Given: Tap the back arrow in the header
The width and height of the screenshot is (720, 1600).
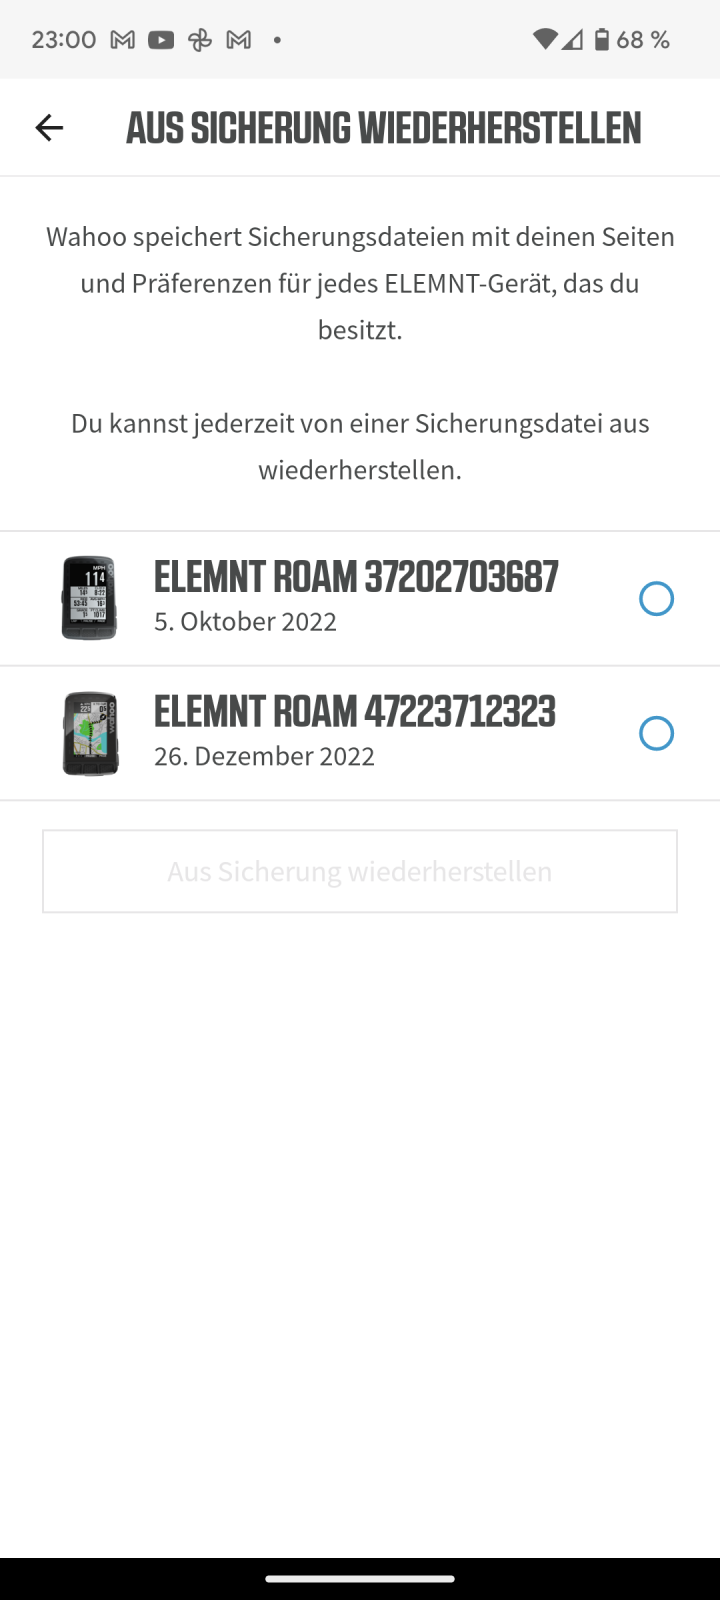Looking at the screenshot, I should [x=49, y=128].
